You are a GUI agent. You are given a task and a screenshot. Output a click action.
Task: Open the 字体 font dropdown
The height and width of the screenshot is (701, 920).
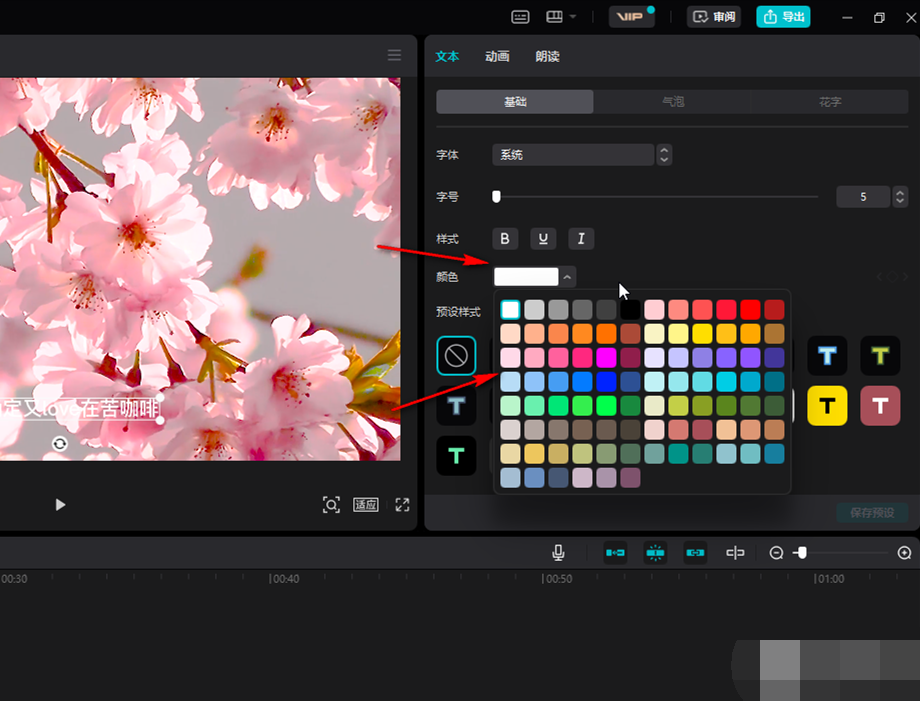(573, 155)
